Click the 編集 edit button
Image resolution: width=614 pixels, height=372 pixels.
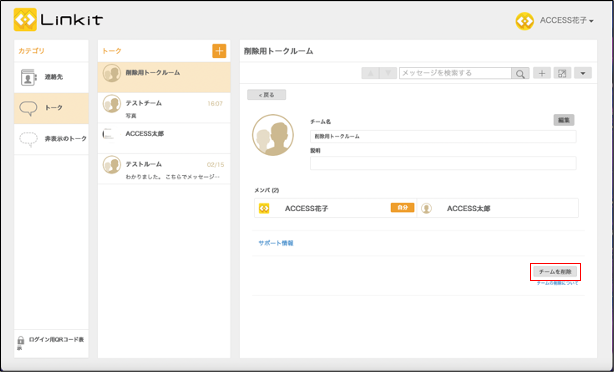pyautogui.click(x=564, y=120)
